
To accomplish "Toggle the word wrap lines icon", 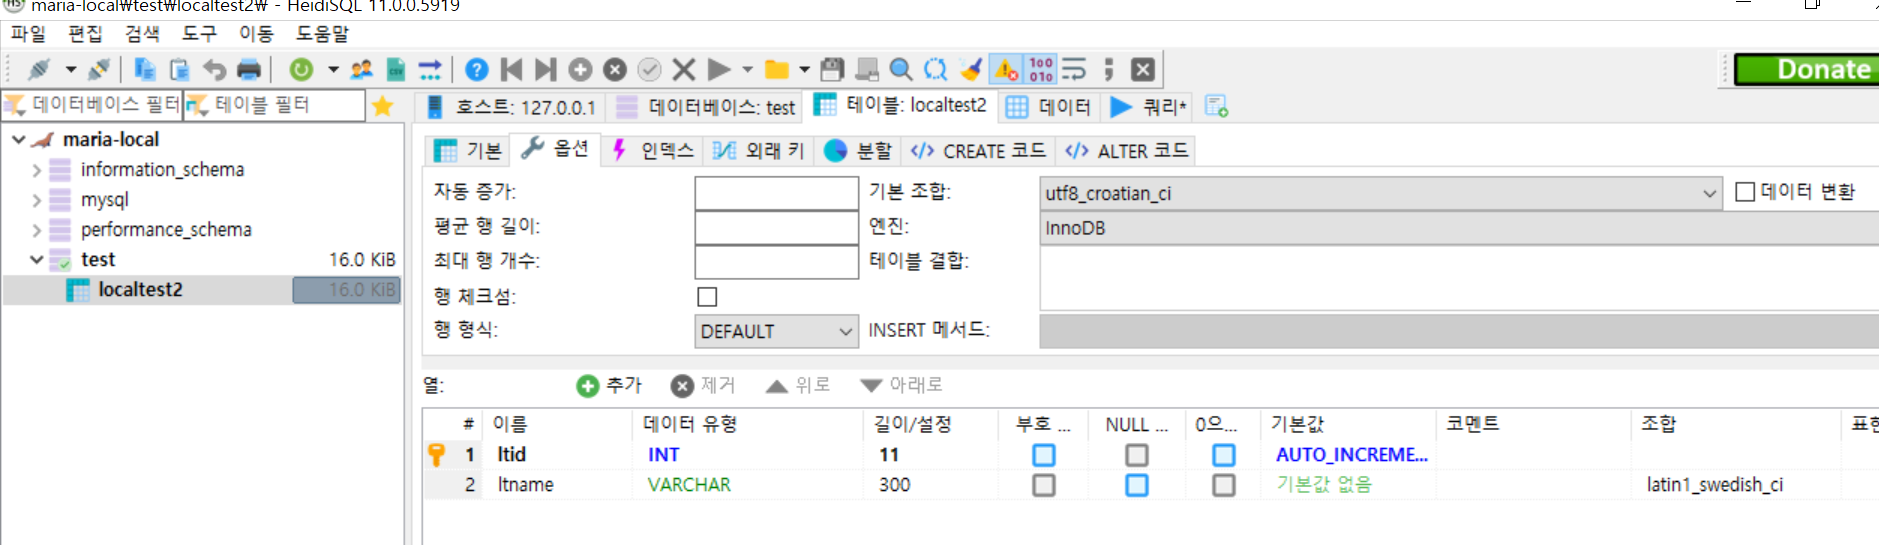I will click(1074, 70).
